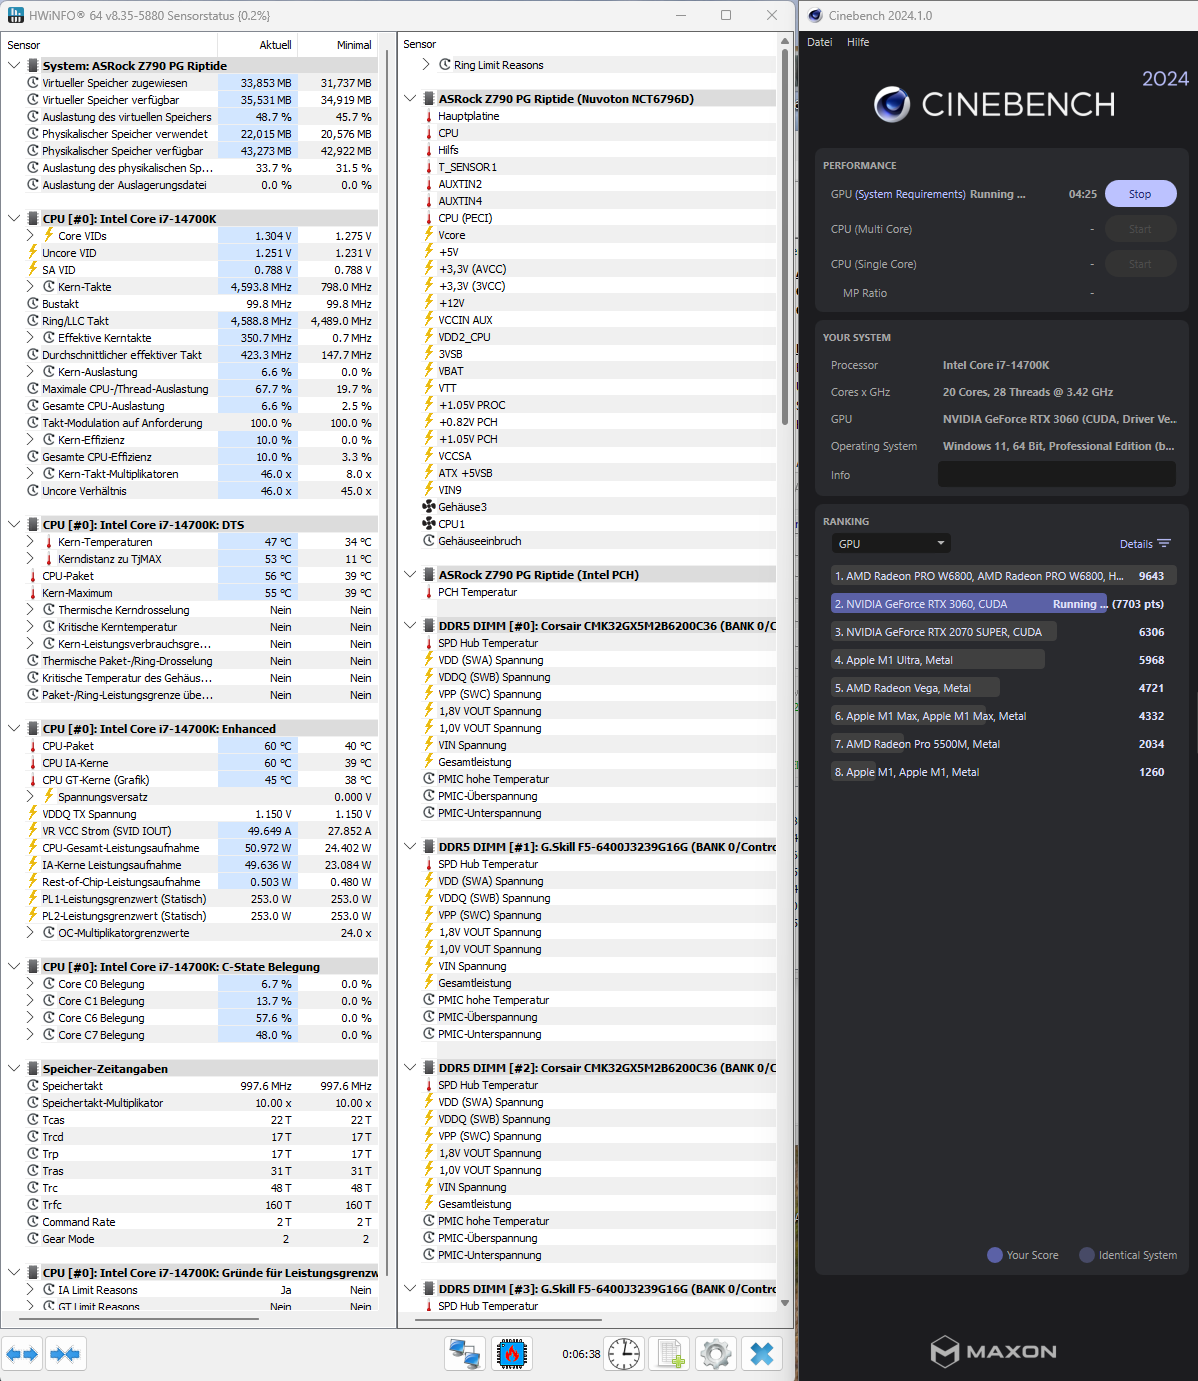Click the blue X close sensors icon

[762, 1354]
